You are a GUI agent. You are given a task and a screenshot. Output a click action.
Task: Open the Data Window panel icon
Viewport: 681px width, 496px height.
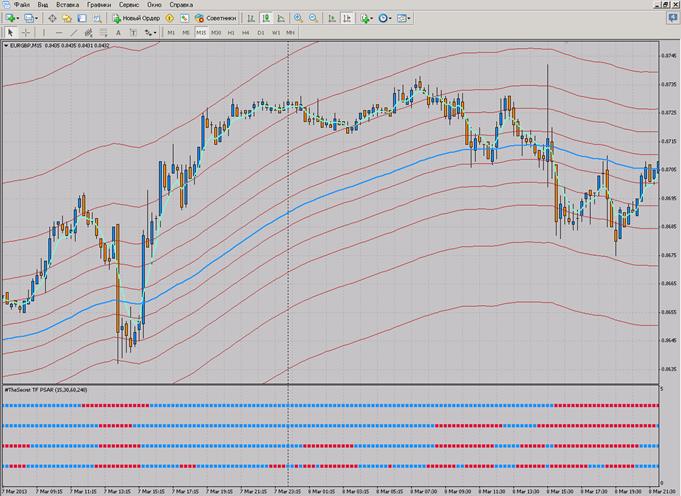click(x=52, y=18)
